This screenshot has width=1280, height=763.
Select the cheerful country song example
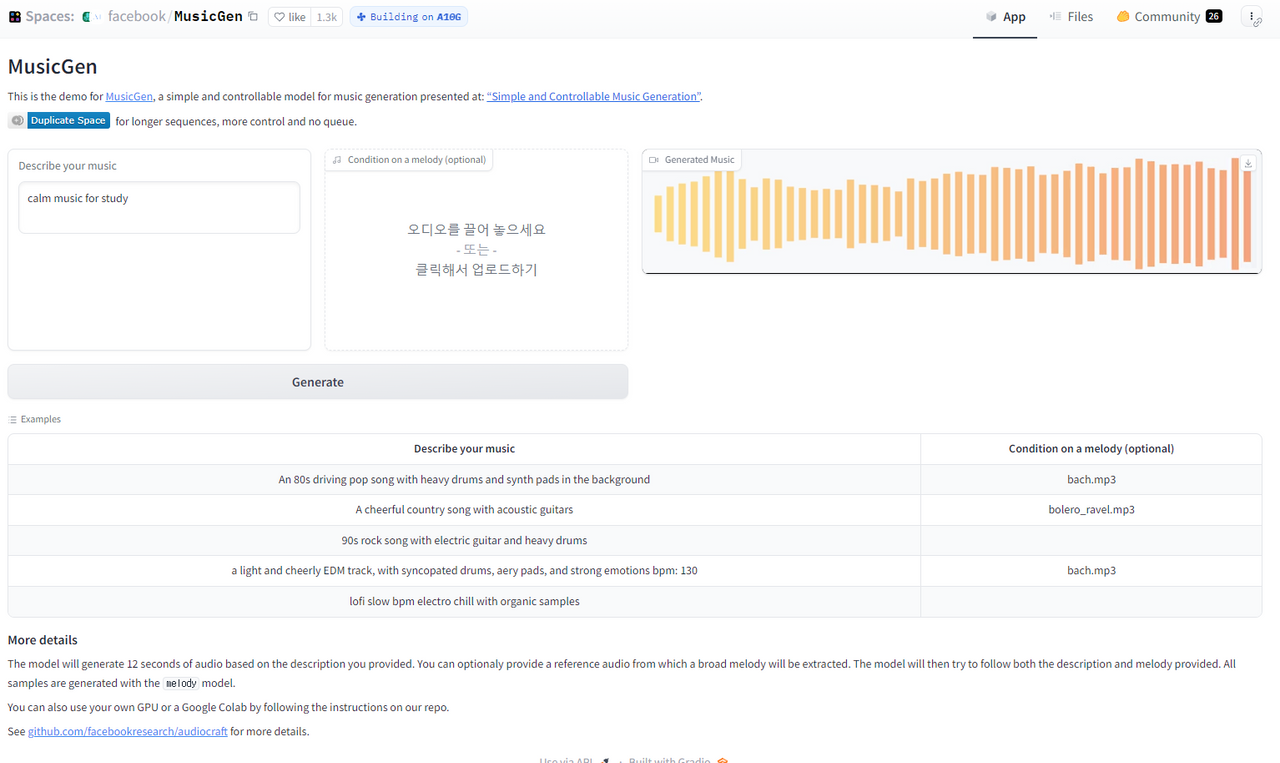point(464,510)
